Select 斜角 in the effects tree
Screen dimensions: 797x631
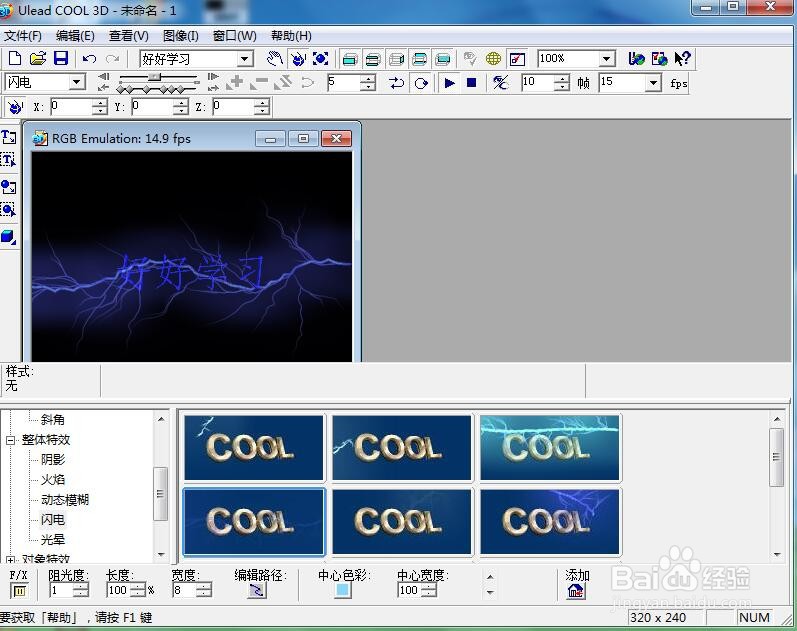tap(53, 419)
